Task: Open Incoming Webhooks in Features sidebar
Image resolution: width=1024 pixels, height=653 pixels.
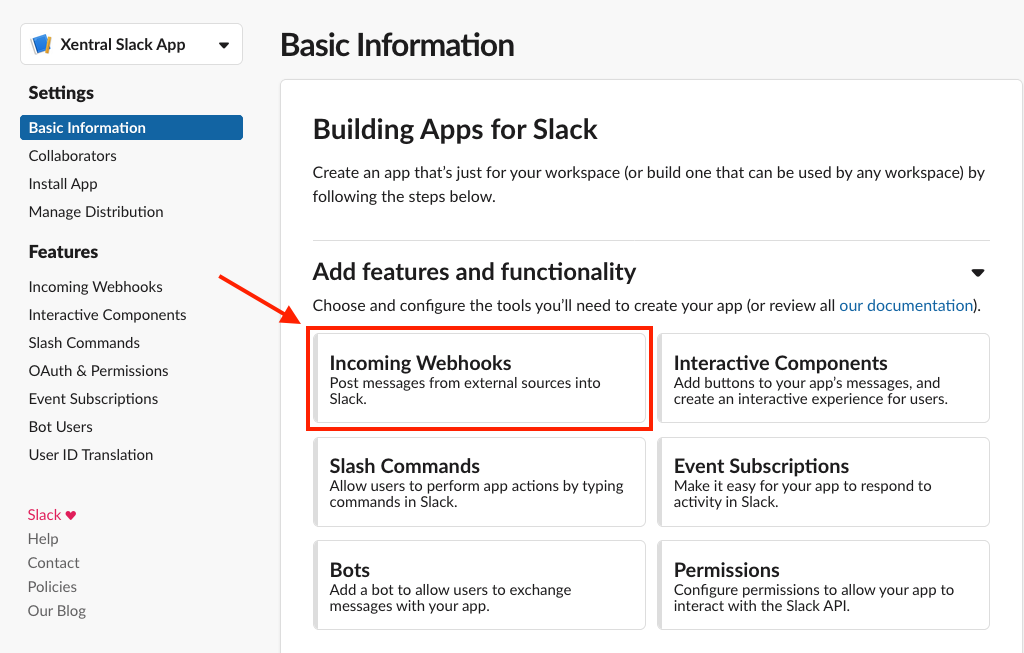Action: pos(95,287)
